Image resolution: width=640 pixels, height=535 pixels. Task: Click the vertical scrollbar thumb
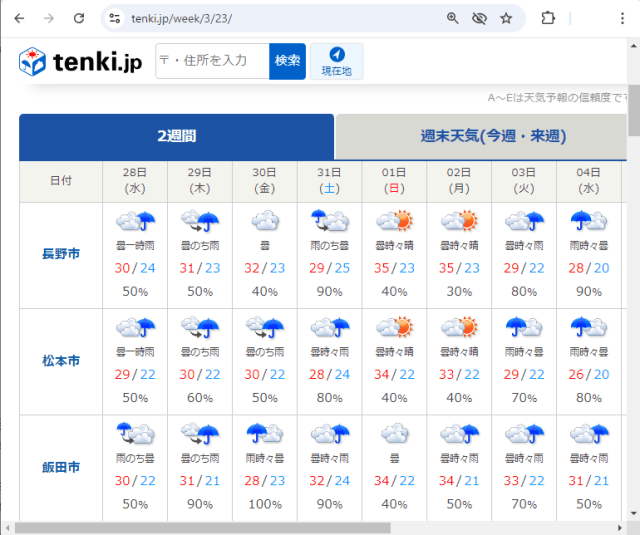click(634, 110)
